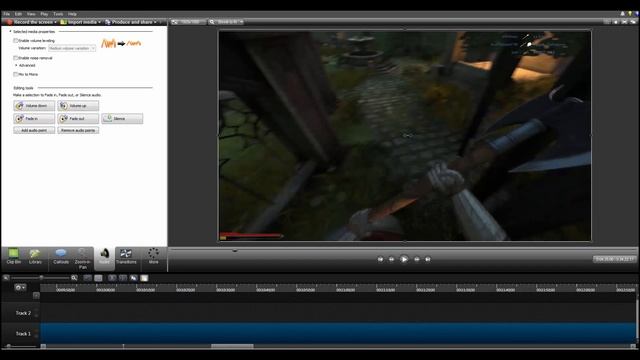Enable volume leveling checkbox
640x360 pixels.
(x=16, y=41)
